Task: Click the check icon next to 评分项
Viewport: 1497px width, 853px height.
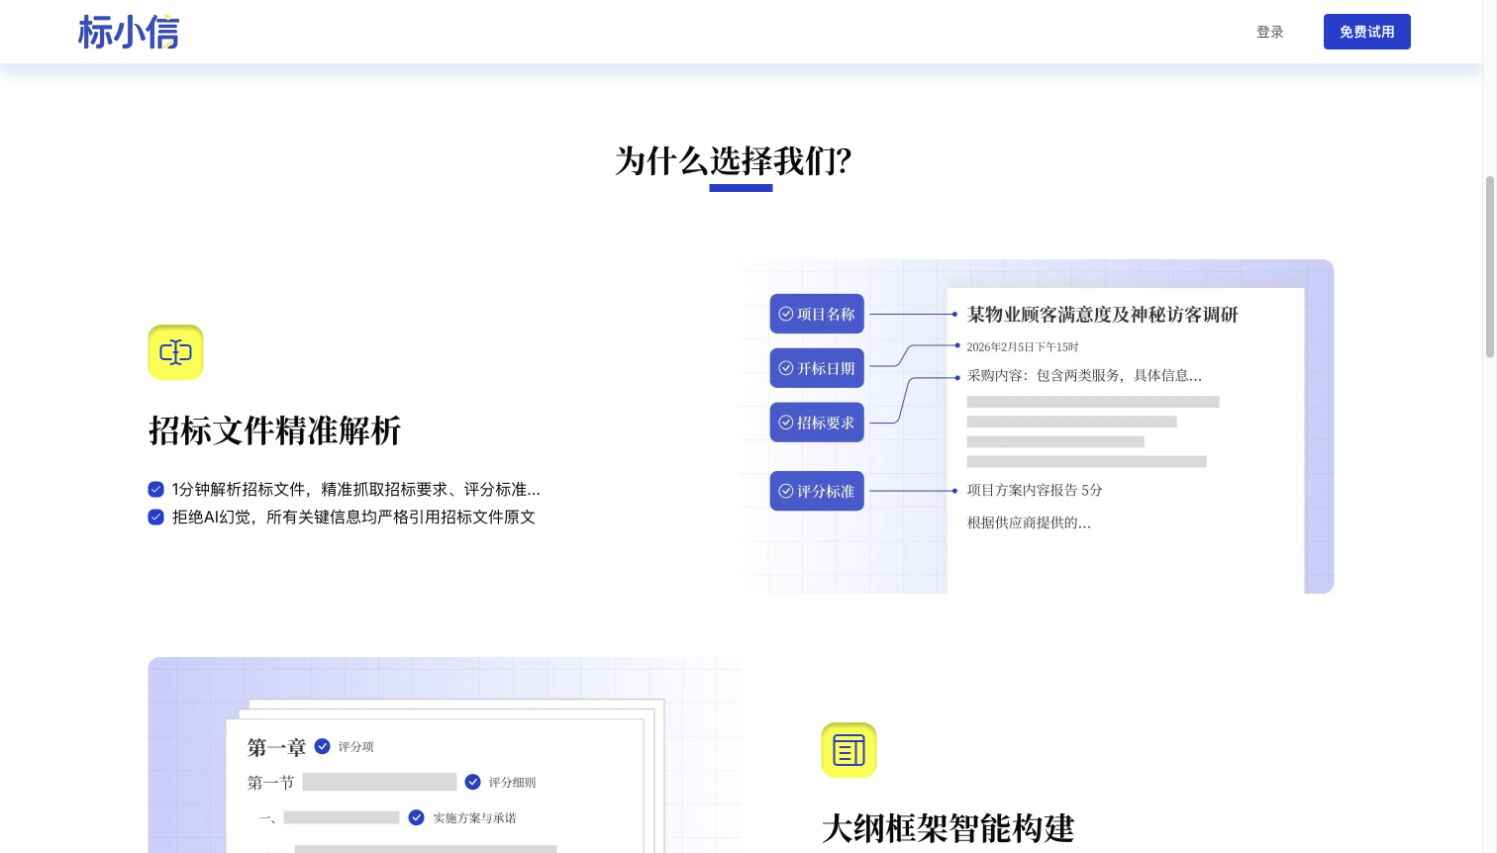Action: [x=322, y=746]
